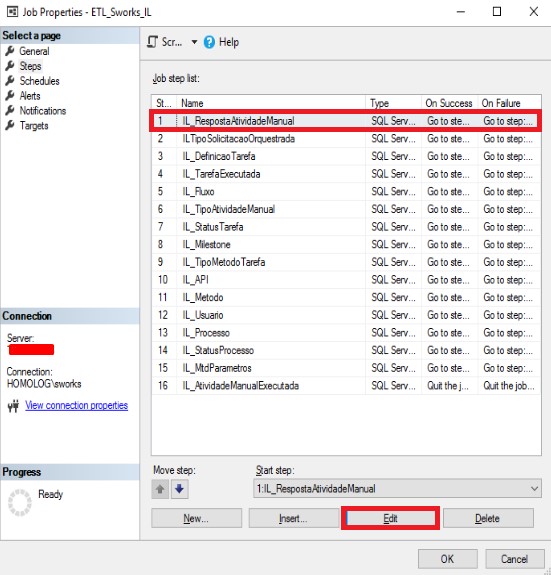This screenshot has width=551, height=575.
Task: Click the connection properties plug icon
Action: point(14,406)
